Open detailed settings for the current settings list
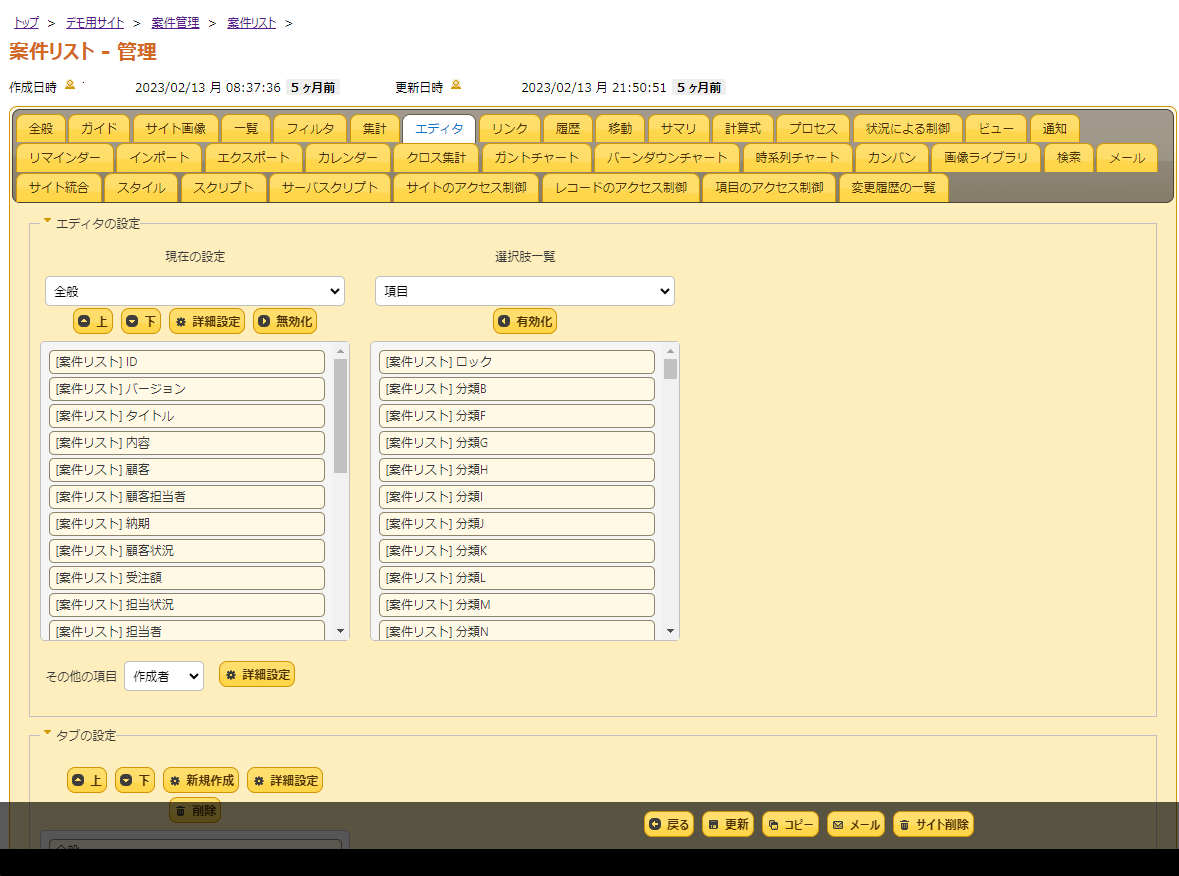The width and height of the screenshot is (1179, 876). pos(207,321)
